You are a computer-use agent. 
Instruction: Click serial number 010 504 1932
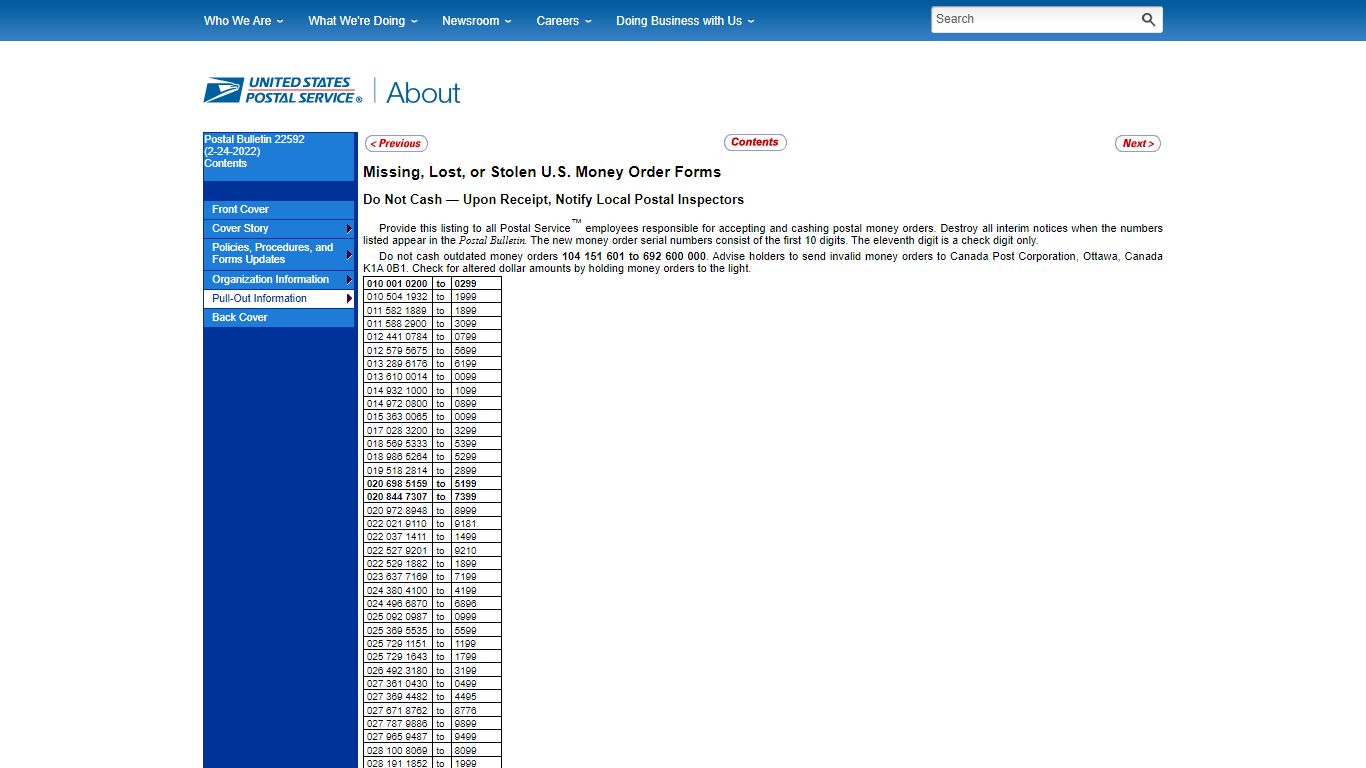397,297
